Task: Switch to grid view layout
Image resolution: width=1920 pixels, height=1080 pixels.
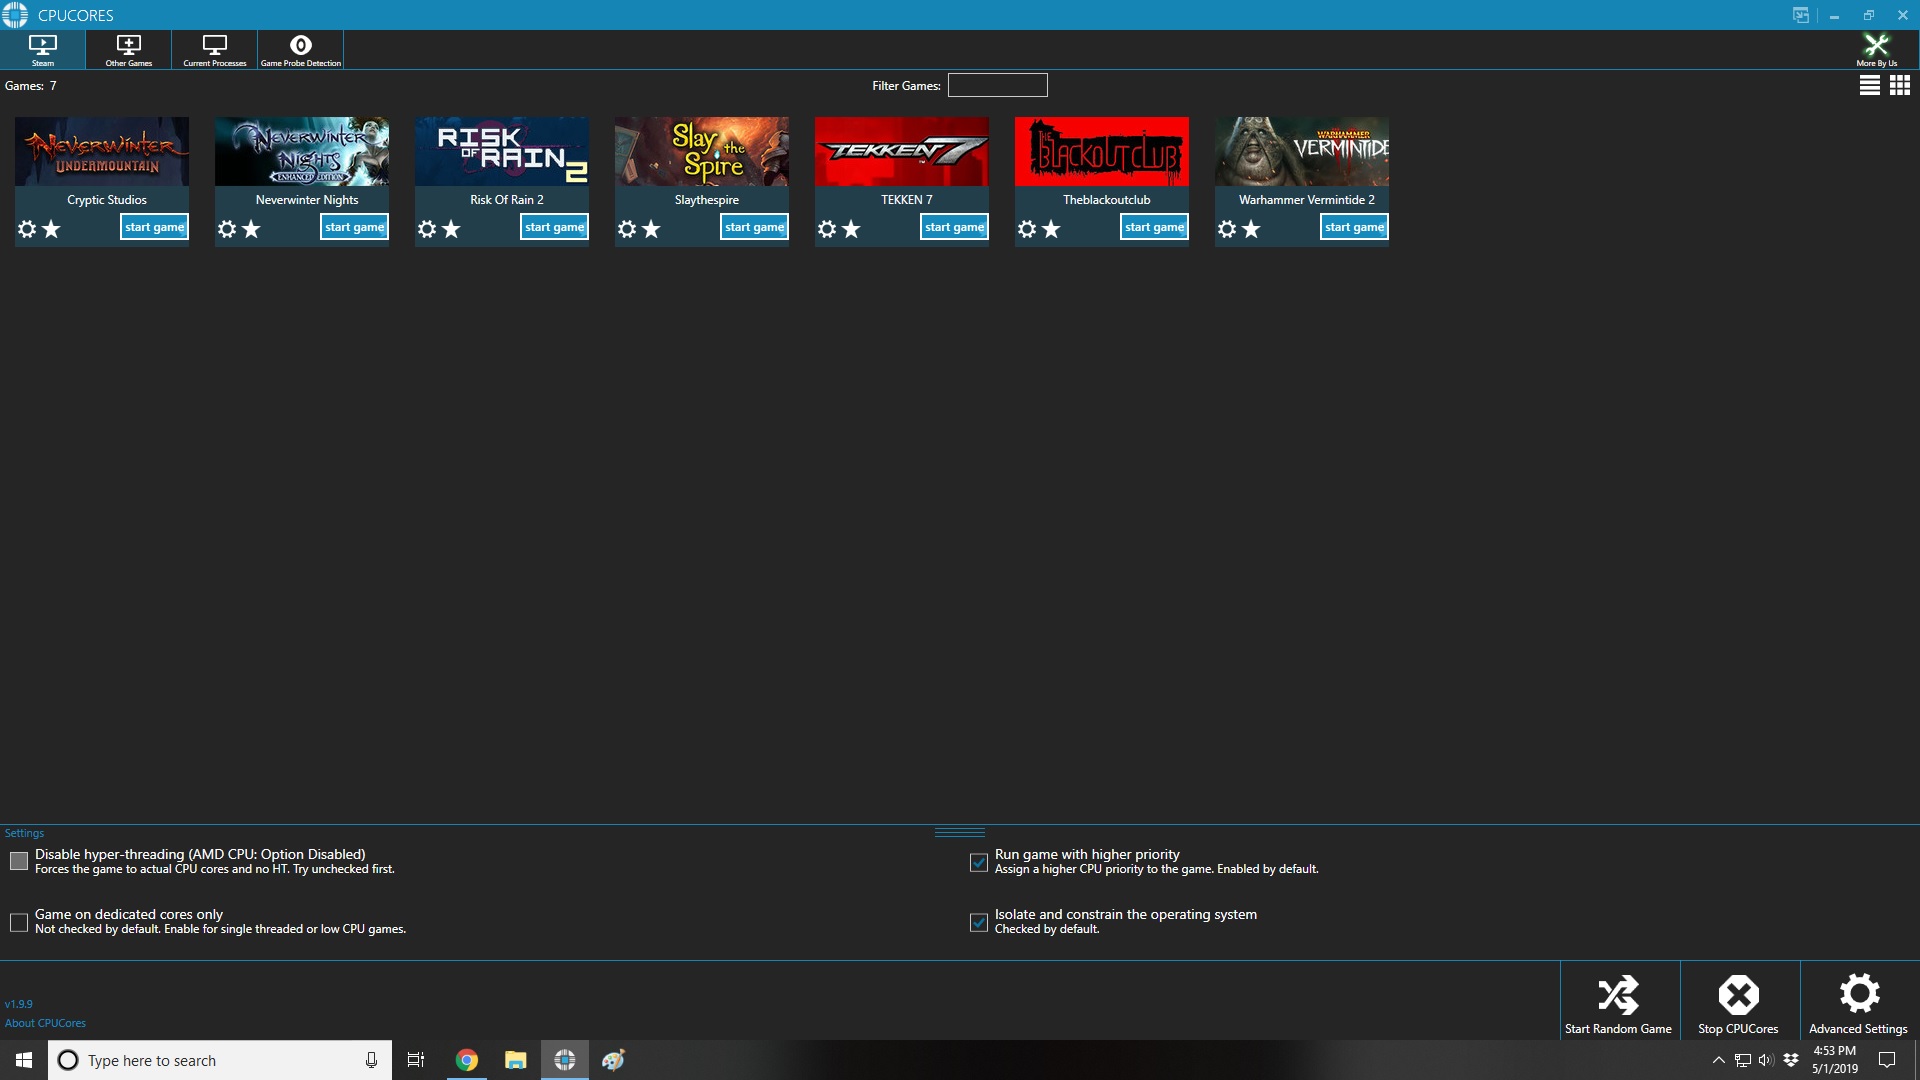Action: [x=1900, y=86]
